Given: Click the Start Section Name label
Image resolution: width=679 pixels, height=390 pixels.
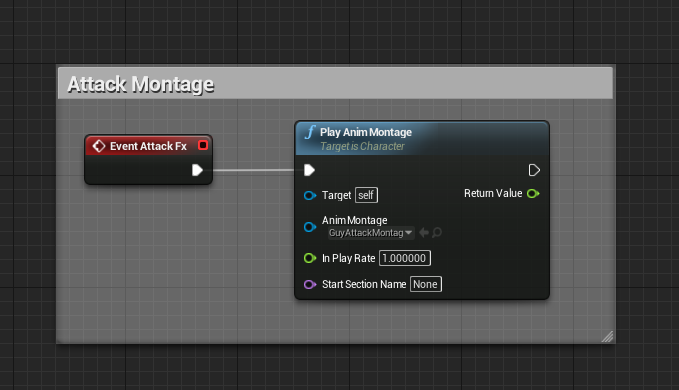Looking at the screenshot, I should point(364,284).
